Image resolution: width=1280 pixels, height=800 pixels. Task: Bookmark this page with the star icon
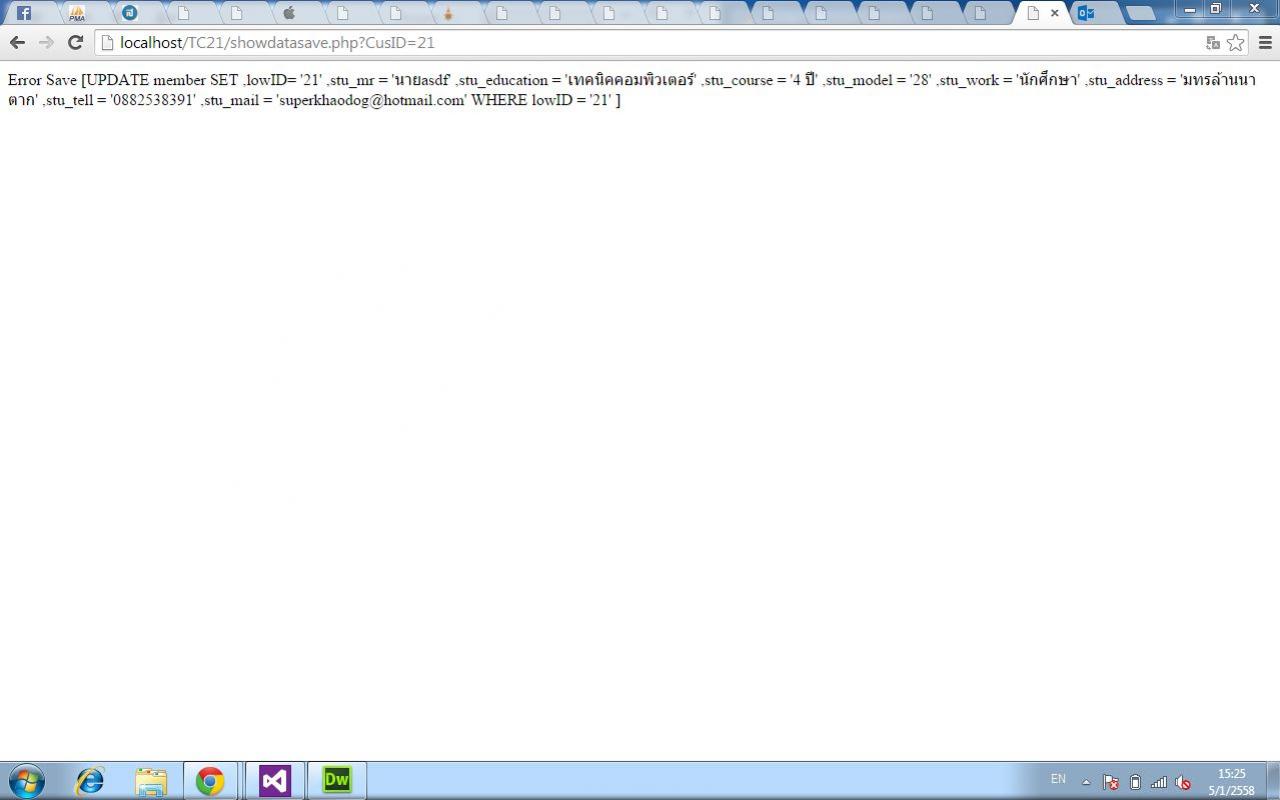pyautogui.click(x=1236, y=42)
